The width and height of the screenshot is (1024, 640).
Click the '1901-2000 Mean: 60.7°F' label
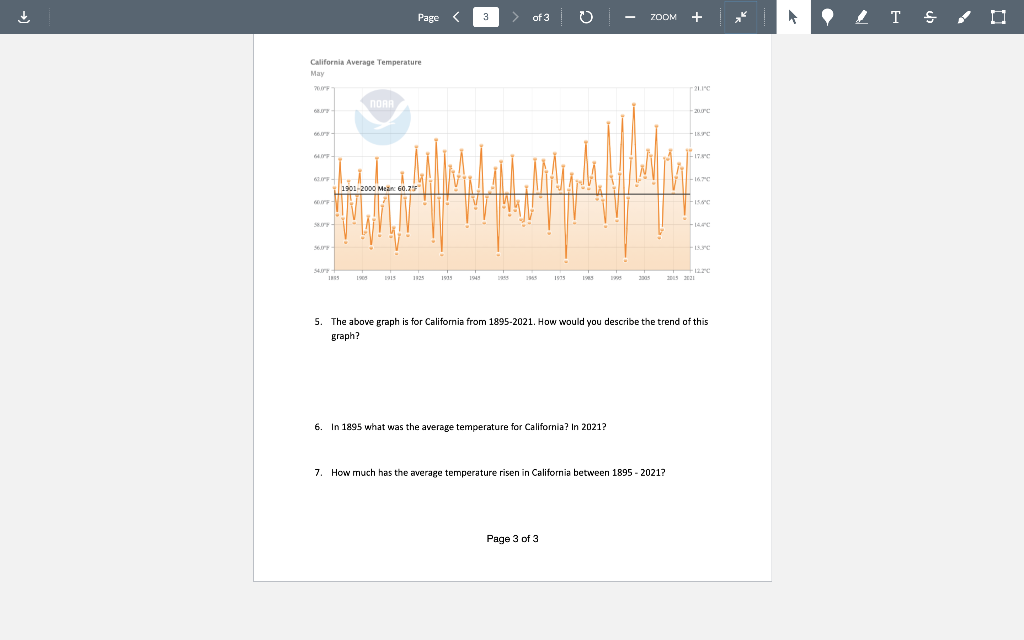pyautogui.click(x=379, y=188)
